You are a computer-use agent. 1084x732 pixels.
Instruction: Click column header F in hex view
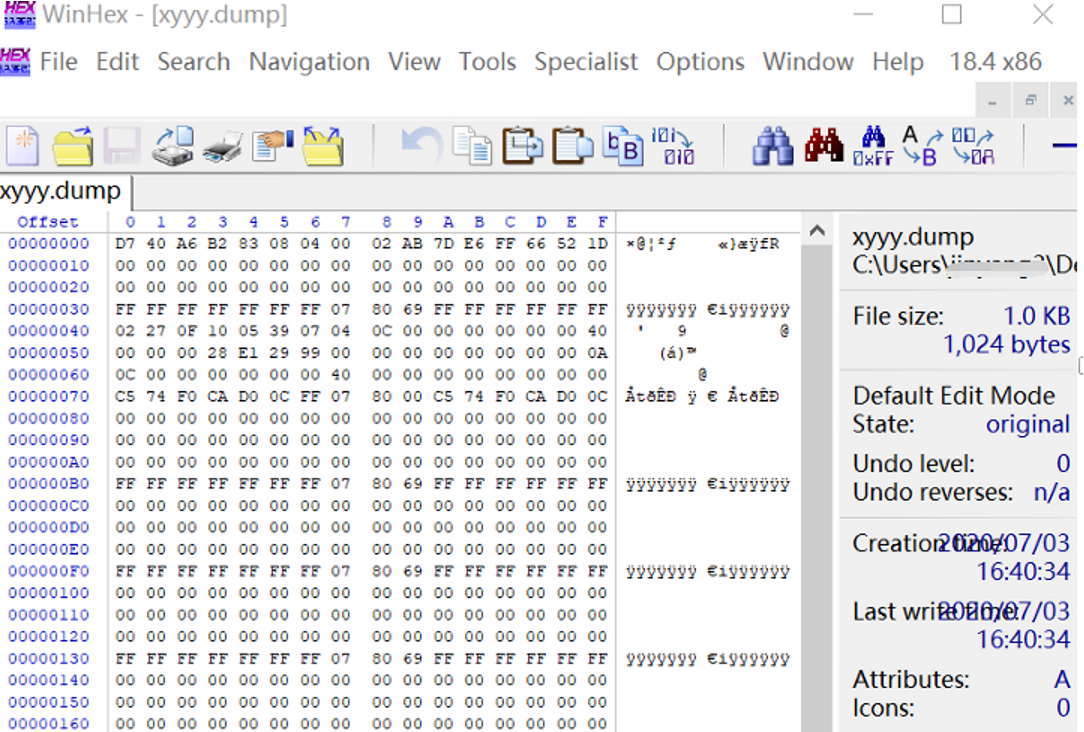[x=602, y=222]
